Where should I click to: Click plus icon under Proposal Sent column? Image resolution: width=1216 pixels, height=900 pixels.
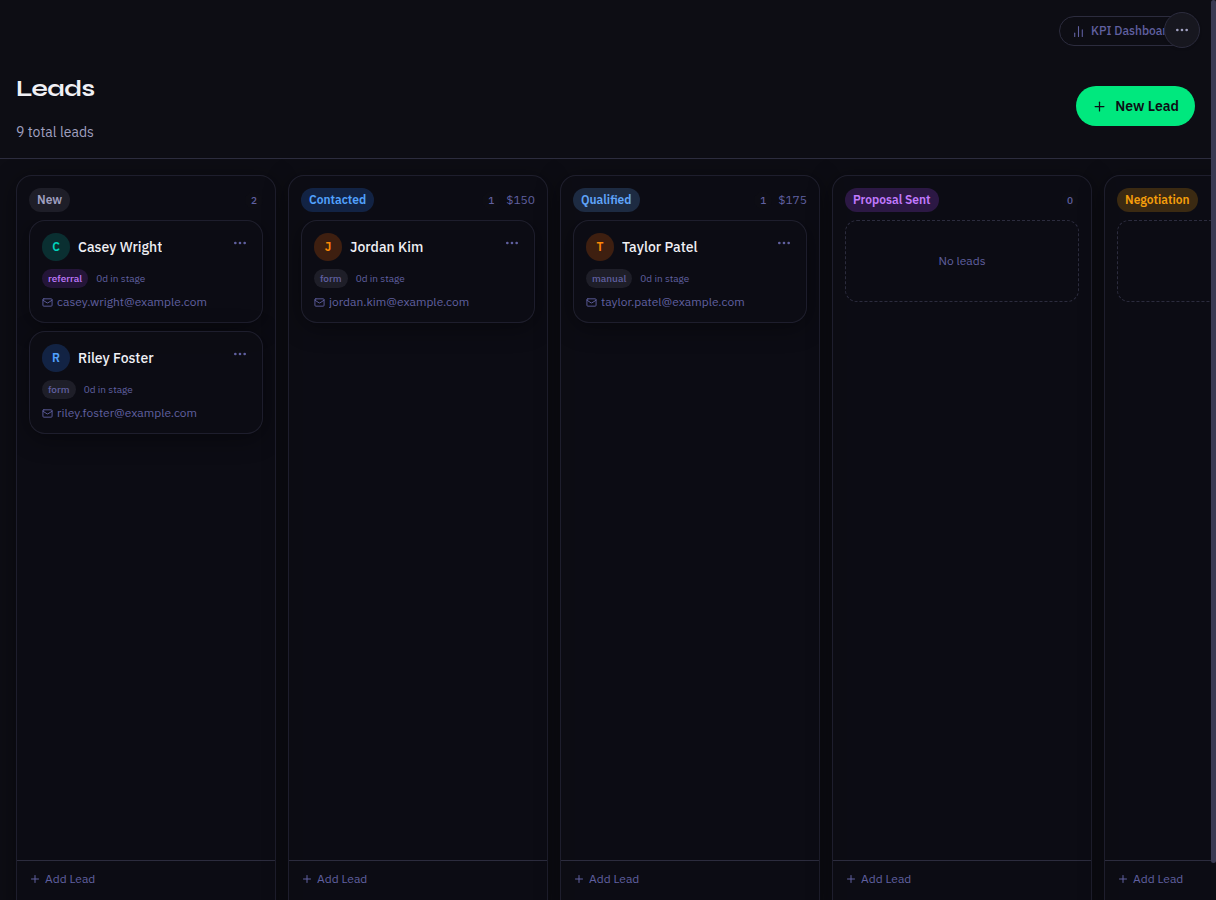point(851,879)
